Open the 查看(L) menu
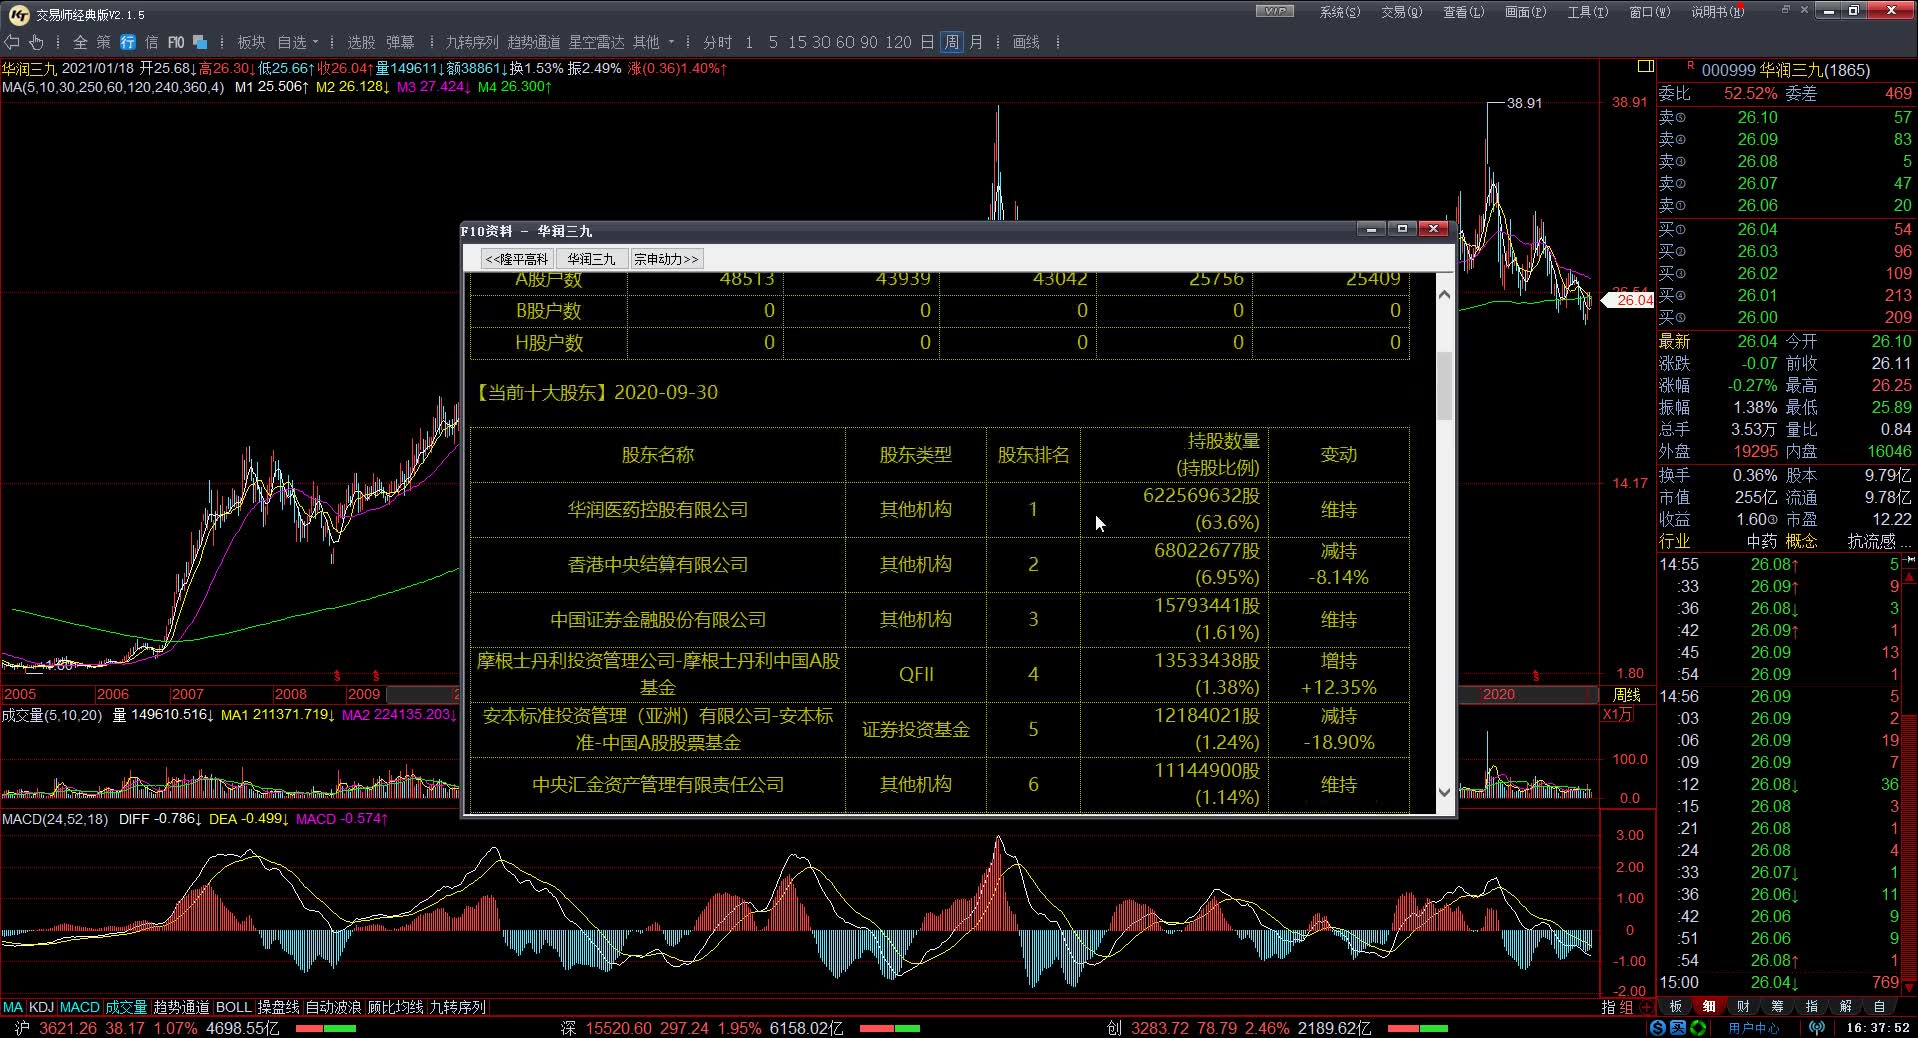 pos(1463,12)
